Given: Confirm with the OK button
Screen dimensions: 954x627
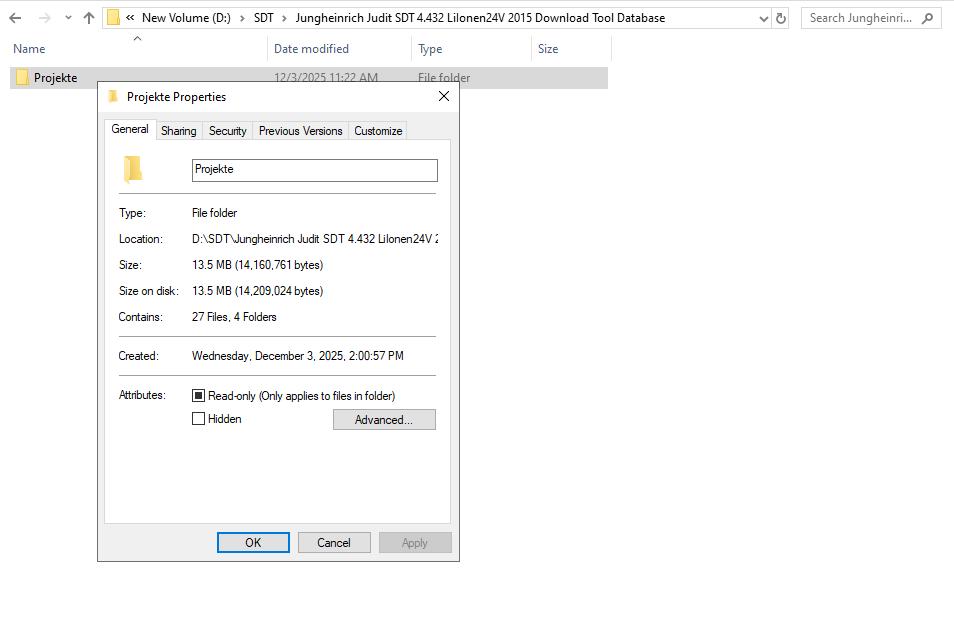Looking at the screenshot, I should click(253, 542).
